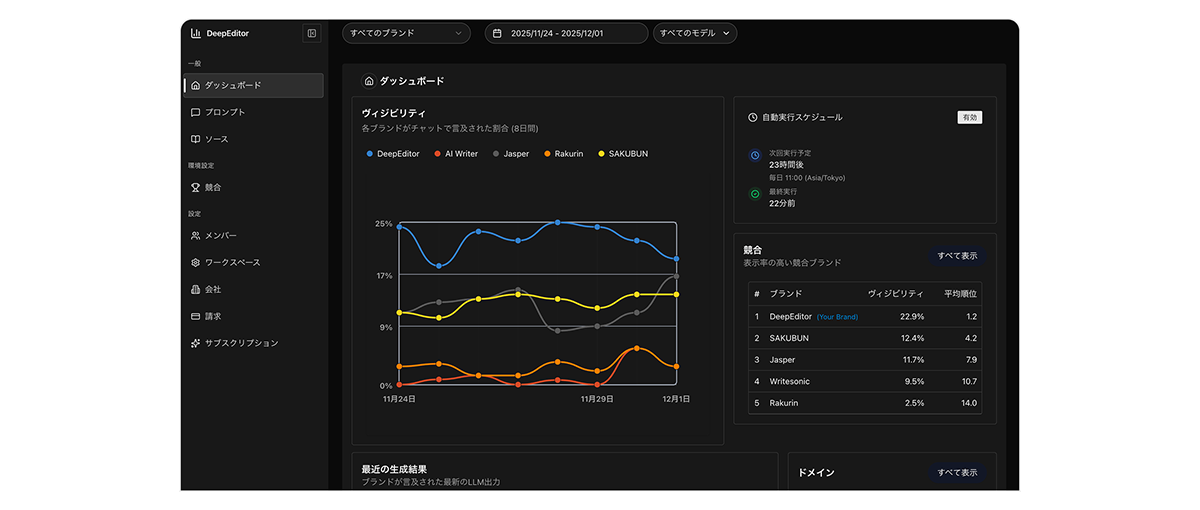Select the SAKUBUN row in competitors table
This screenshot has height=510, width=1200.
coord(865,338)
